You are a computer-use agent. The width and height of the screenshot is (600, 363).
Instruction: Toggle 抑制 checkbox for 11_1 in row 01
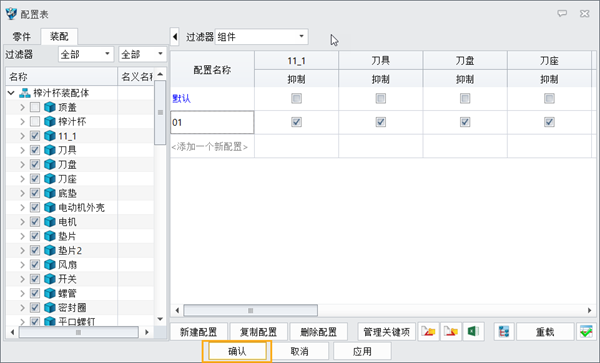pyautogui.click(x=296, y=122)
